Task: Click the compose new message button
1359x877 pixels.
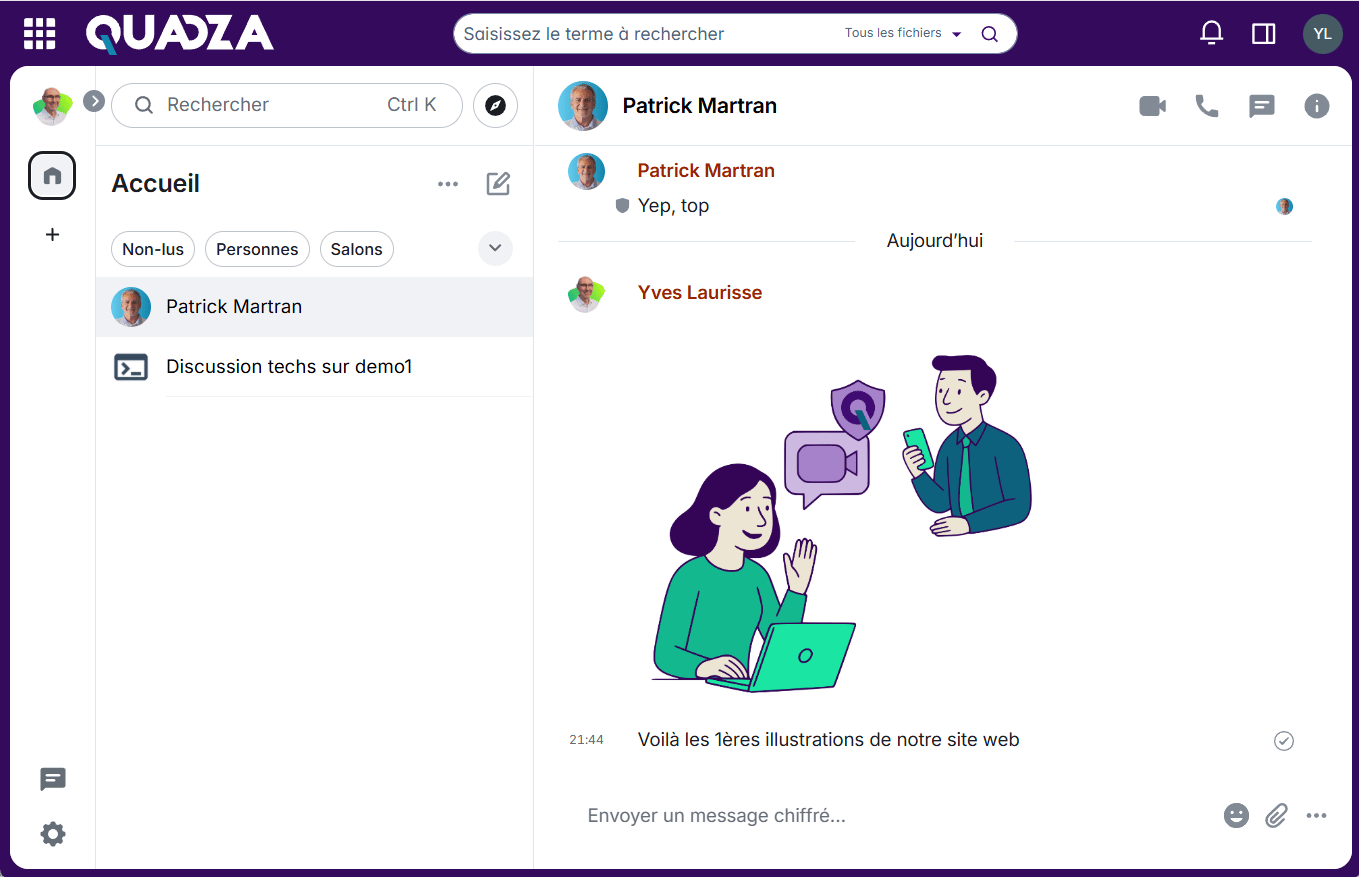Action: point(498,184)
